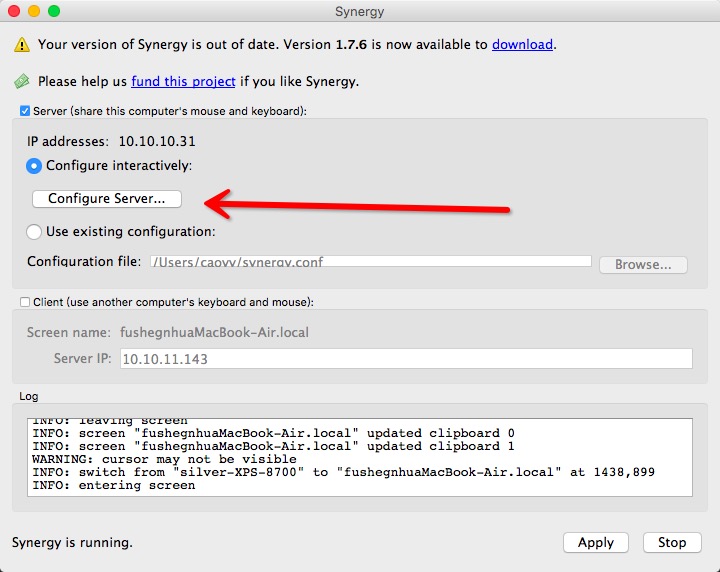Screen dimensions: 720x572
Task: Click the Apply button
Action: [x=596, y=543]
